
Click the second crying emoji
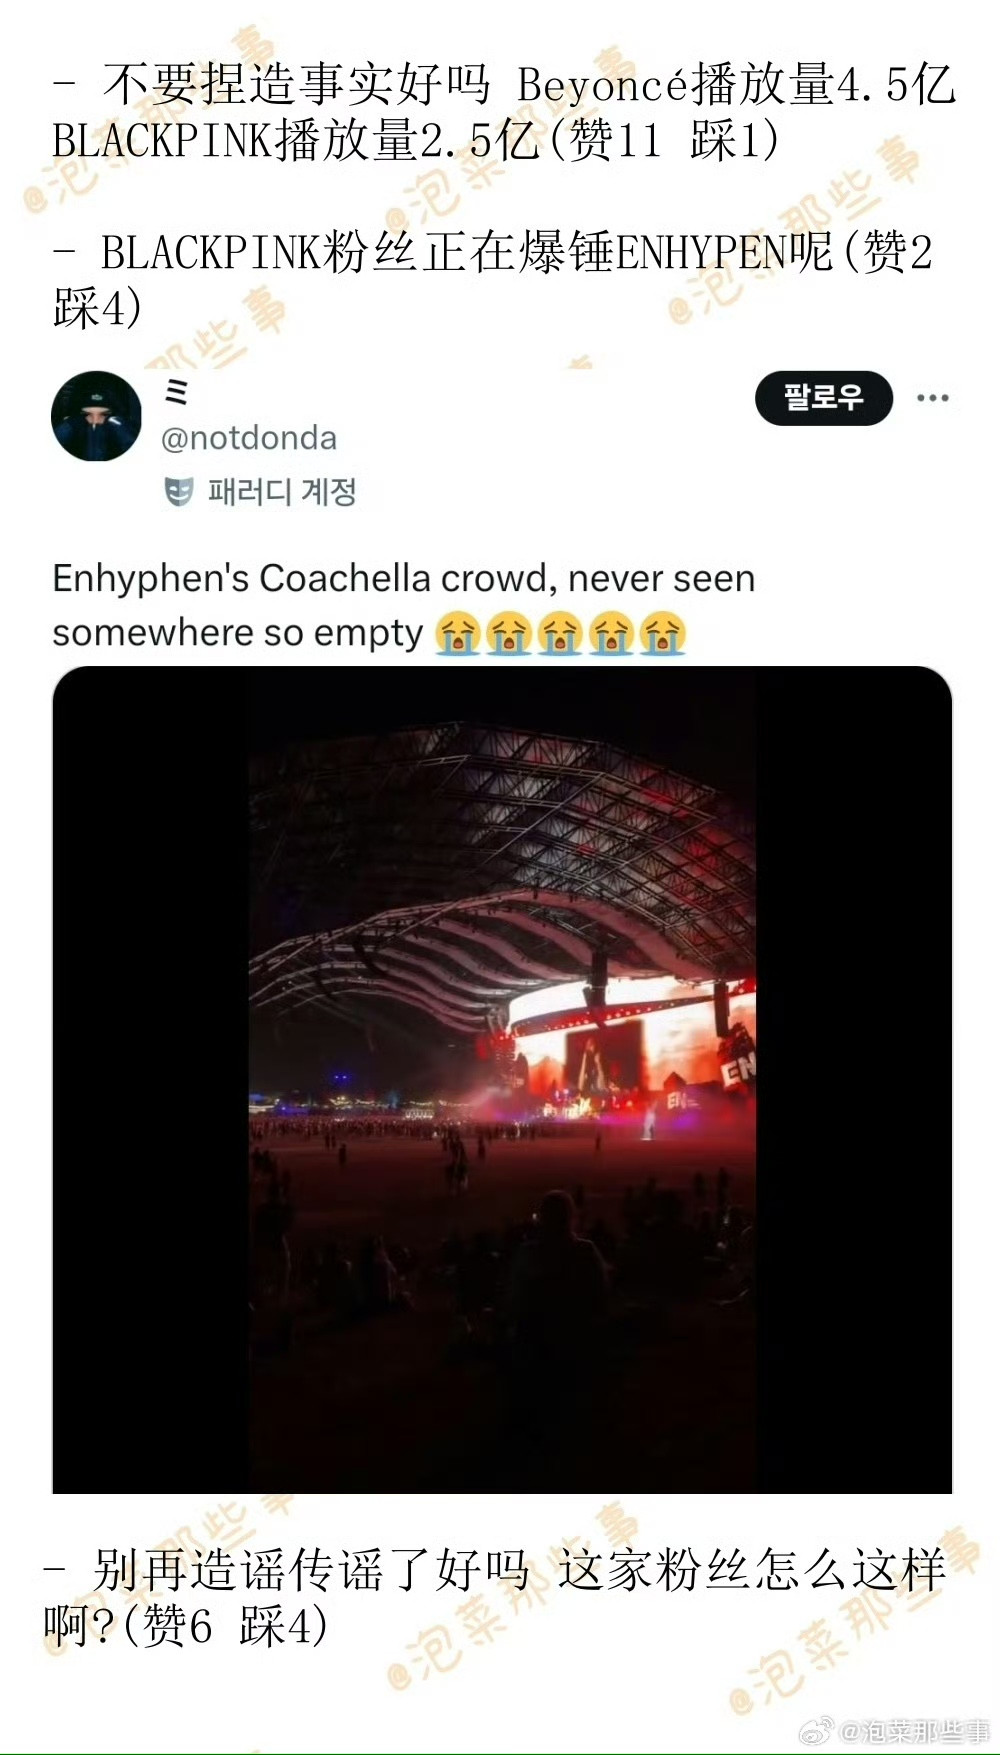click(x=509, y=634)
